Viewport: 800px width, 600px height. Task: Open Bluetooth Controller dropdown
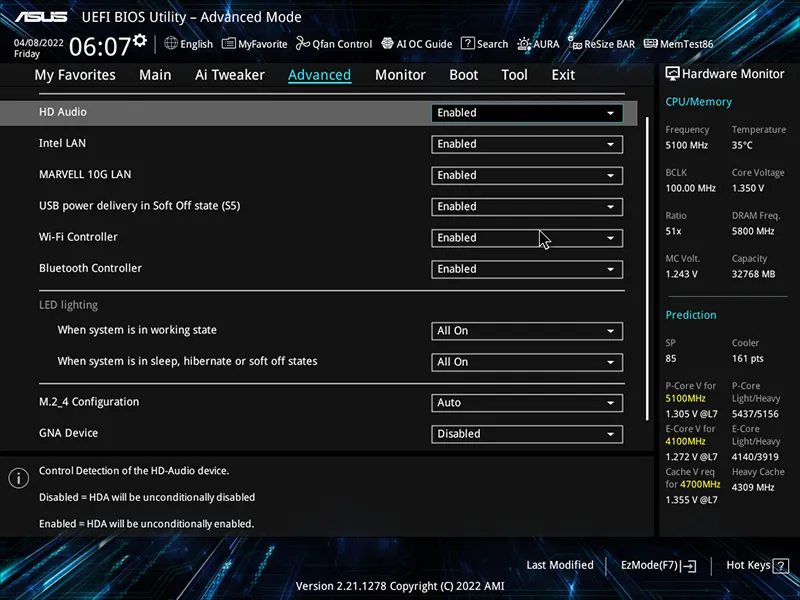click(527, 269)
